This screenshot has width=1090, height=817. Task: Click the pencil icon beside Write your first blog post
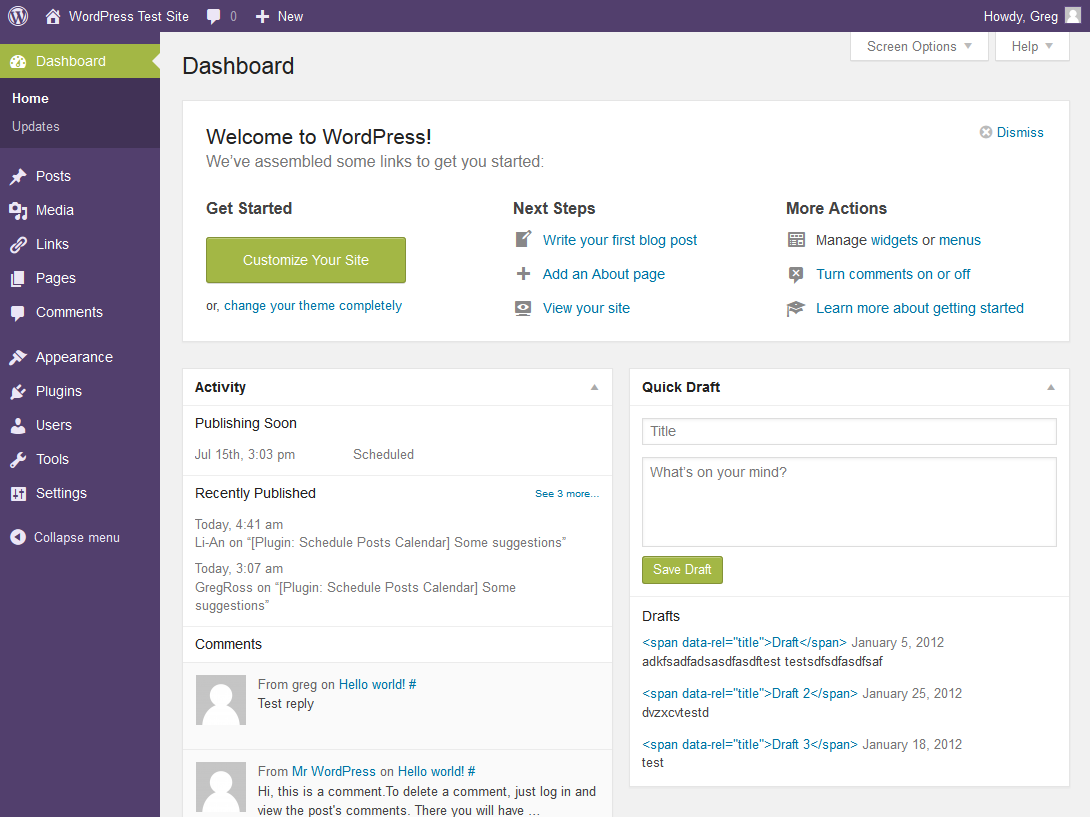click(523, 239)
